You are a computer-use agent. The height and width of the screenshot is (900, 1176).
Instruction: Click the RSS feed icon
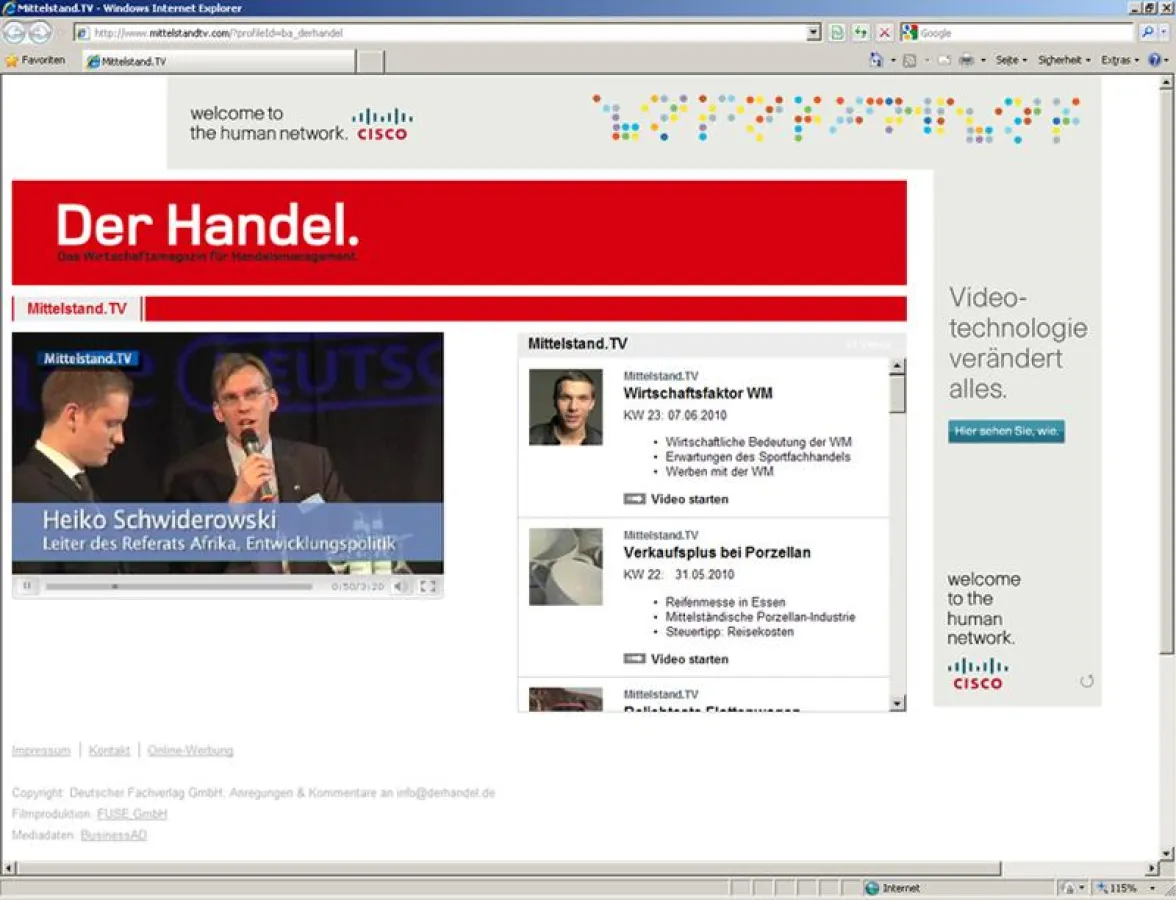[x=911, y=60]
